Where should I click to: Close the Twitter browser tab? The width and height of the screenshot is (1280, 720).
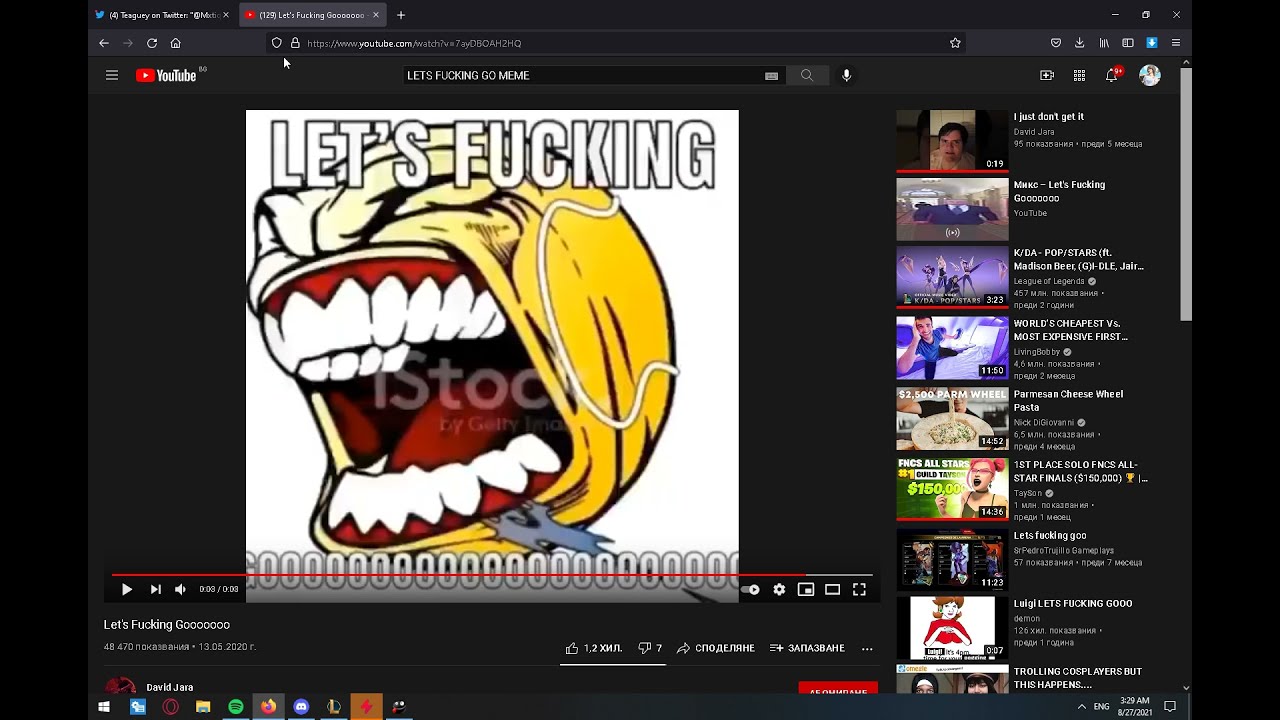pos(226,15)
